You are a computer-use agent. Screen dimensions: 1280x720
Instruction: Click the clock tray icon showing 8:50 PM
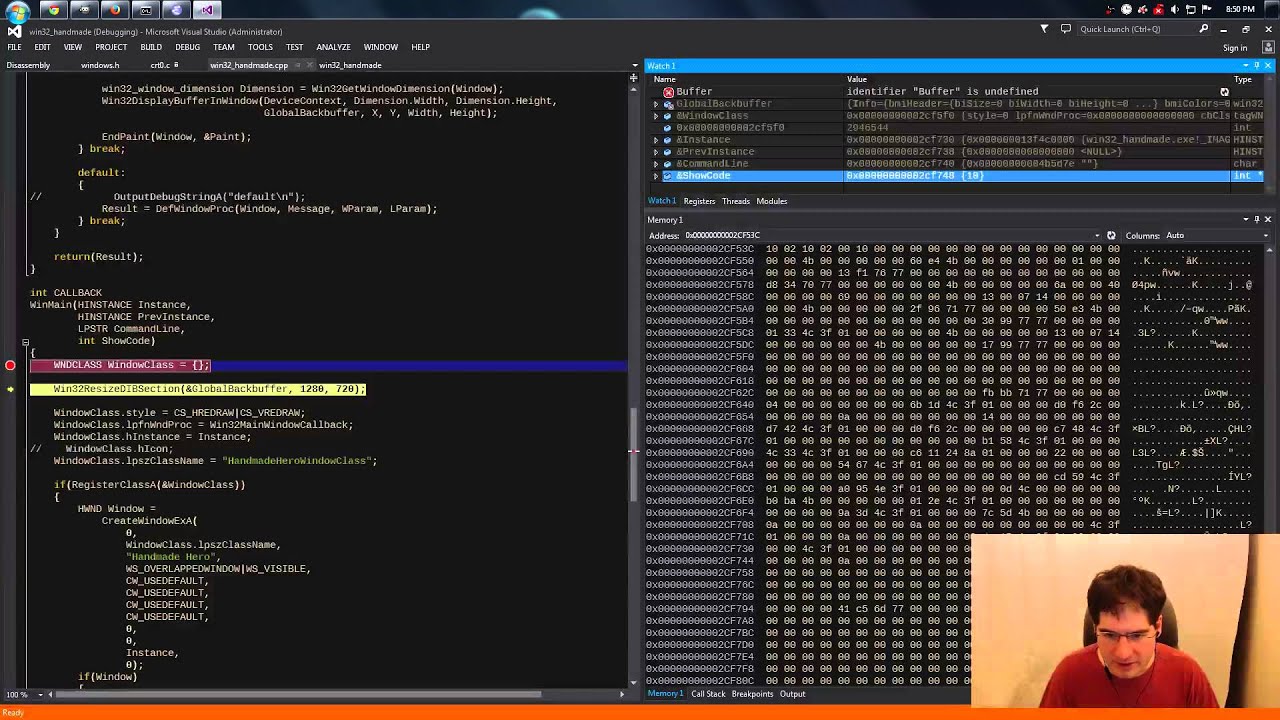(x=1240, y=10)
